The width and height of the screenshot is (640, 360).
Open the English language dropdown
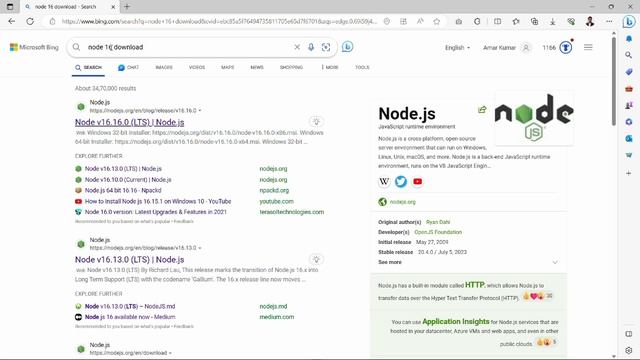pos(457,48)
